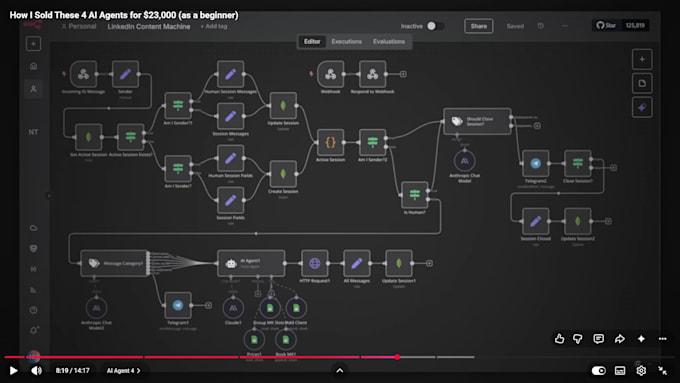Expand the more actions chevron above the player bar
The height and width of the screenshot is (383, 680).
coord(340,370)
